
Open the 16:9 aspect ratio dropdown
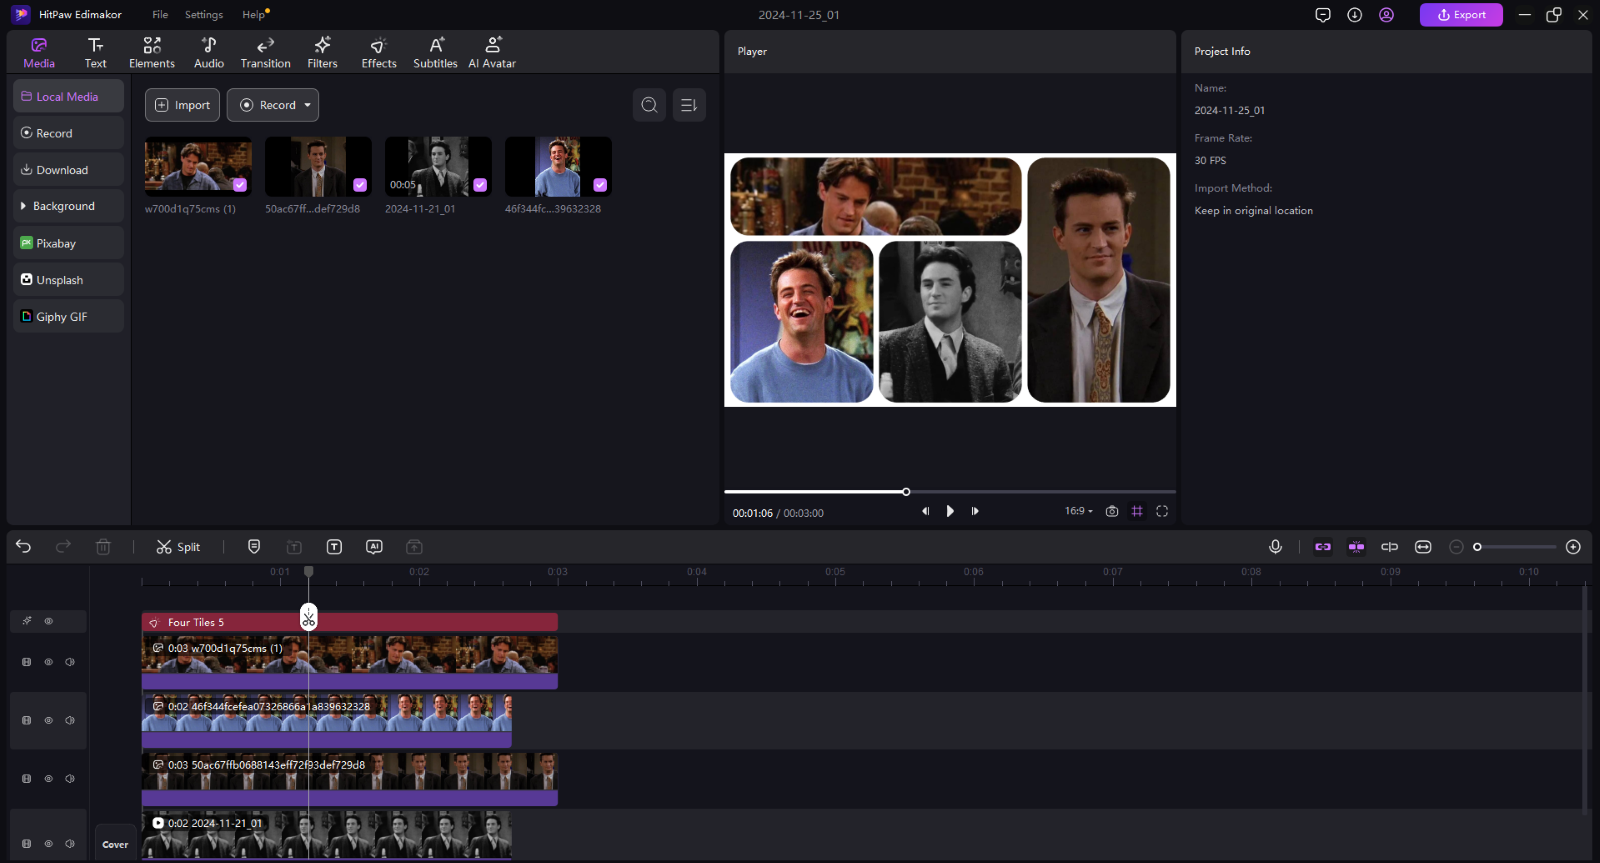click(x=1078, y=511)
